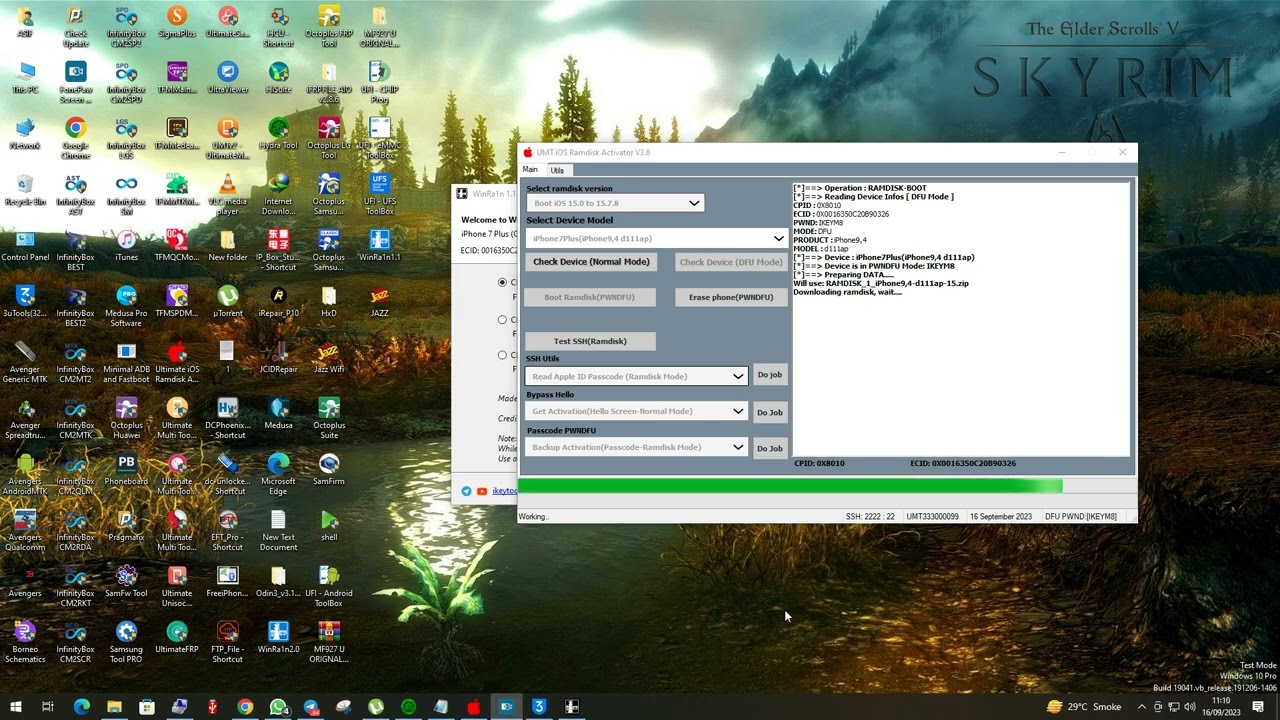
Task: Click the Pragmafix desktop icon
Action: [x=126, y=526]
